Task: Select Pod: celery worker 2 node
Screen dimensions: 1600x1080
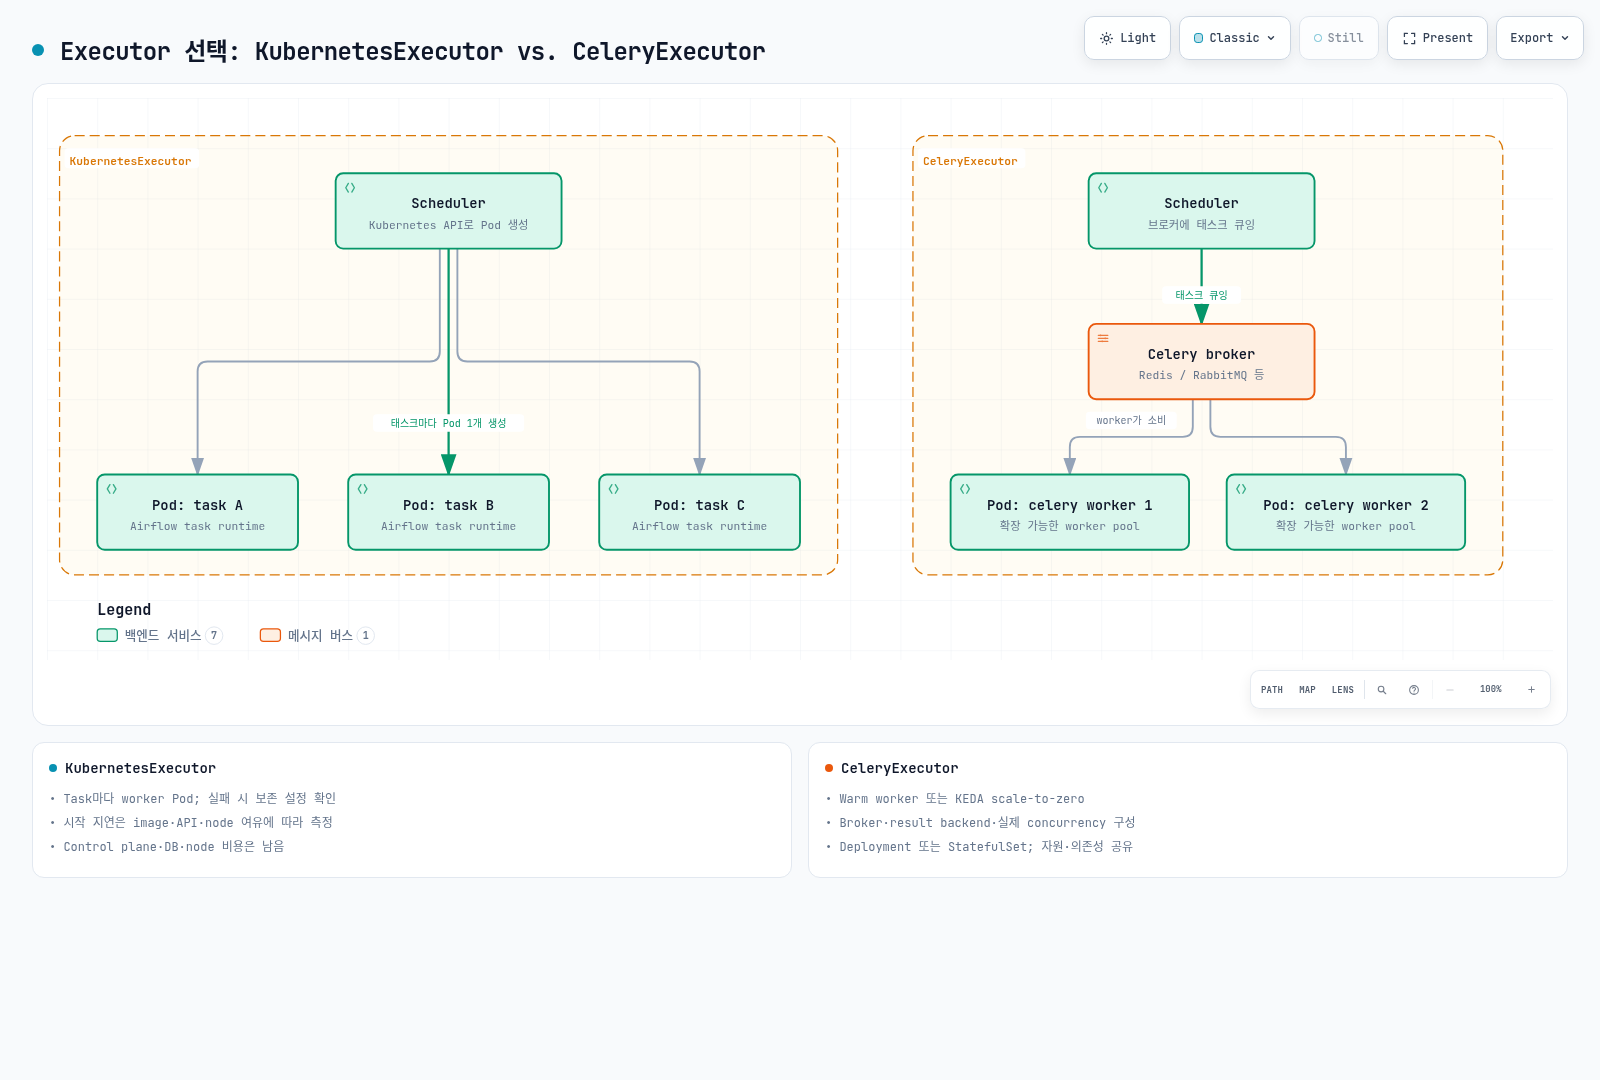Action: click(1345, 512)
